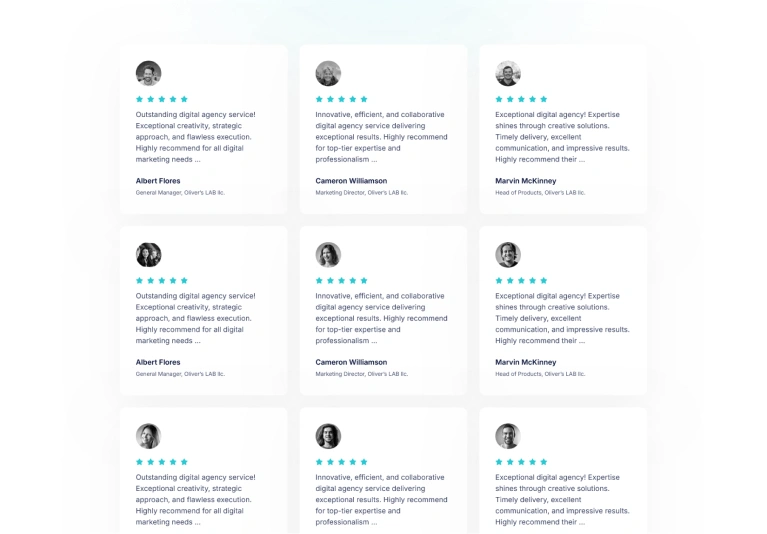
Task: Click the name Albert Flores in the top card
Action: tap(158, 181)
